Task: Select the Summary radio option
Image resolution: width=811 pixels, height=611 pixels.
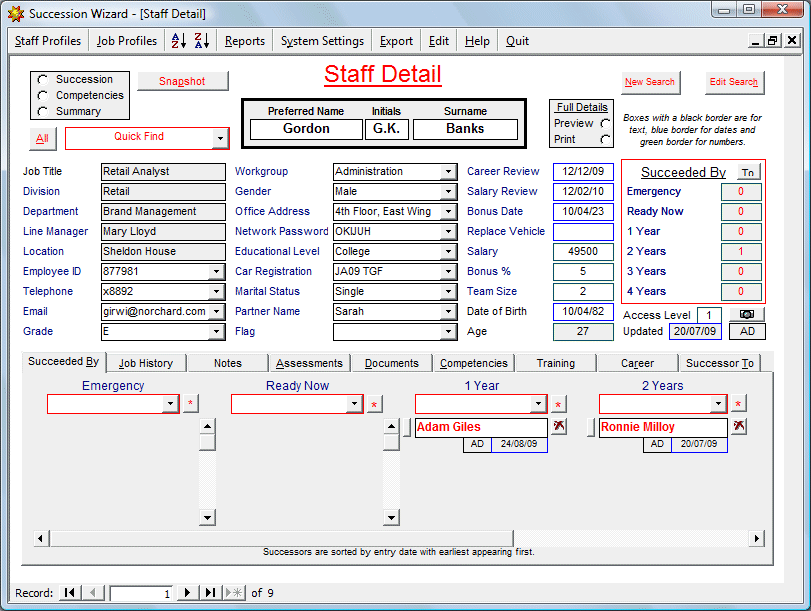Action: pos(42,111)
